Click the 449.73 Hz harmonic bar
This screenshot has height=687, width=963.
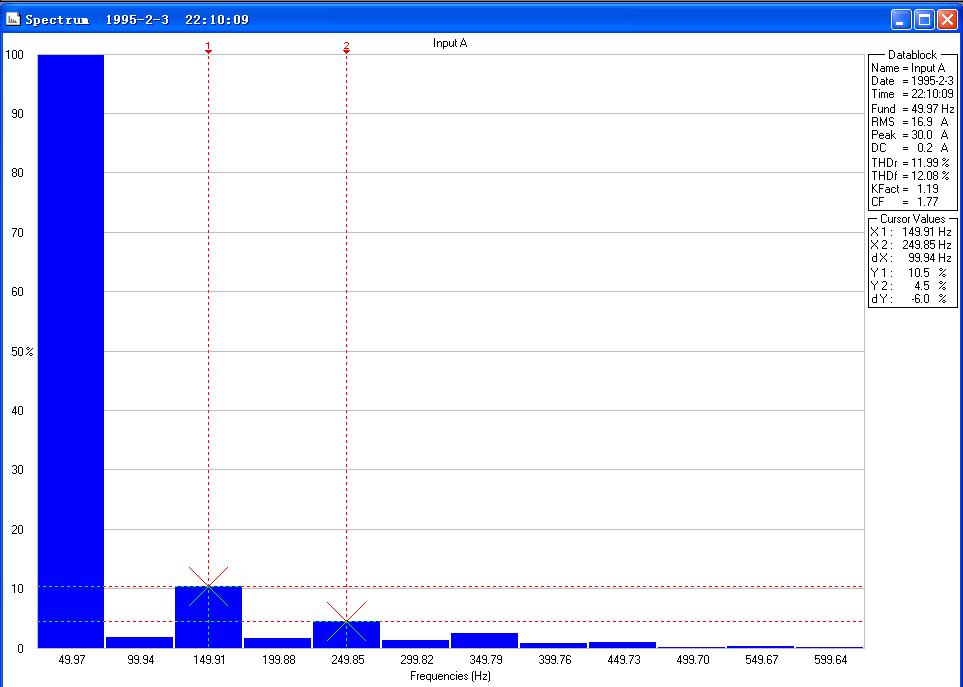623,645
